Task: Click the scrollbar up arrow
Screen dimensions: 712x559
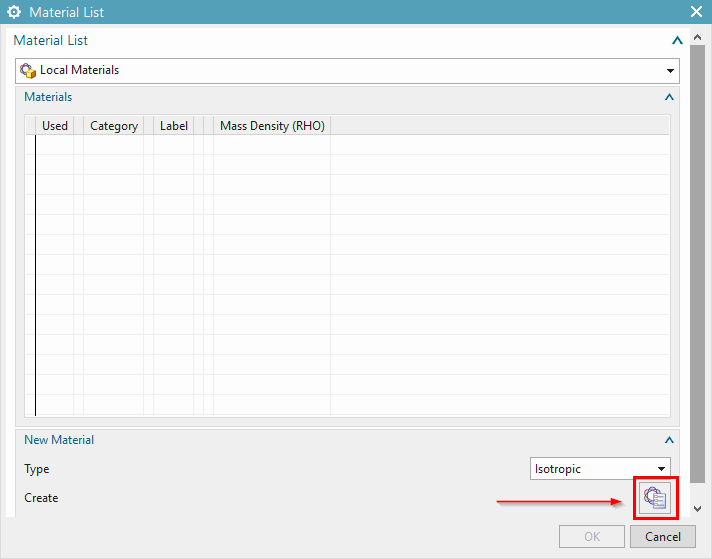Action: tap(697, 37)
